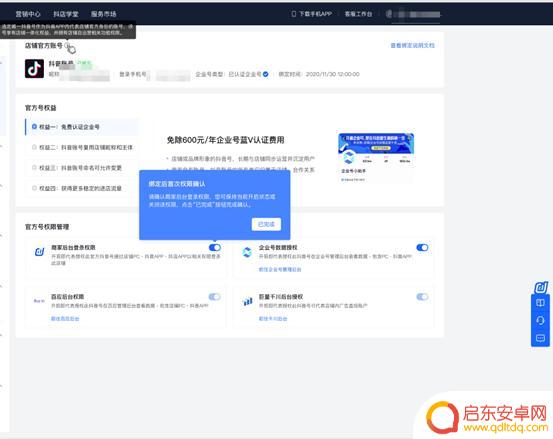This screenshot has width=553, height=439.
Task: Click the enterprise account preview thumbnail
Action: [x=376, y=157]
